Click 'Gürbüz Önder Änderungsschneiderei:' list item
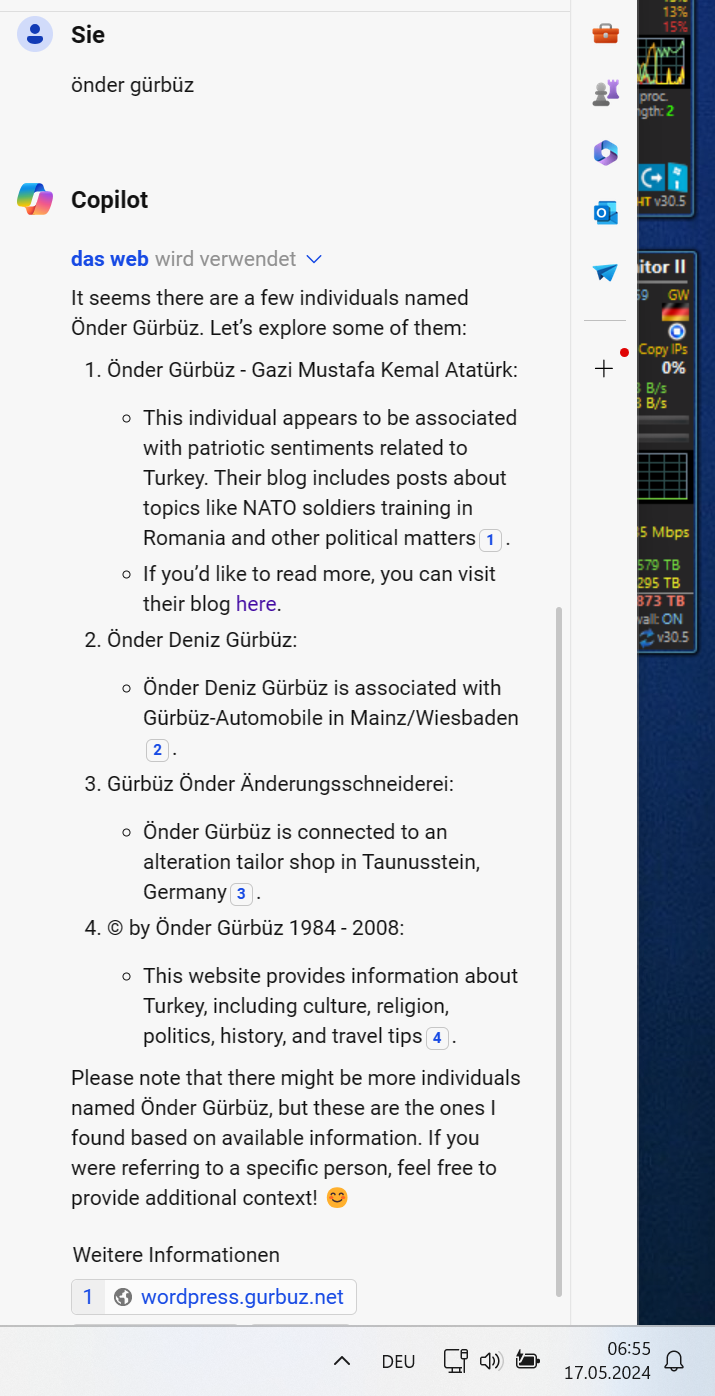The width and height of the screenshot is (715, 1396). (x=280, y=784)
